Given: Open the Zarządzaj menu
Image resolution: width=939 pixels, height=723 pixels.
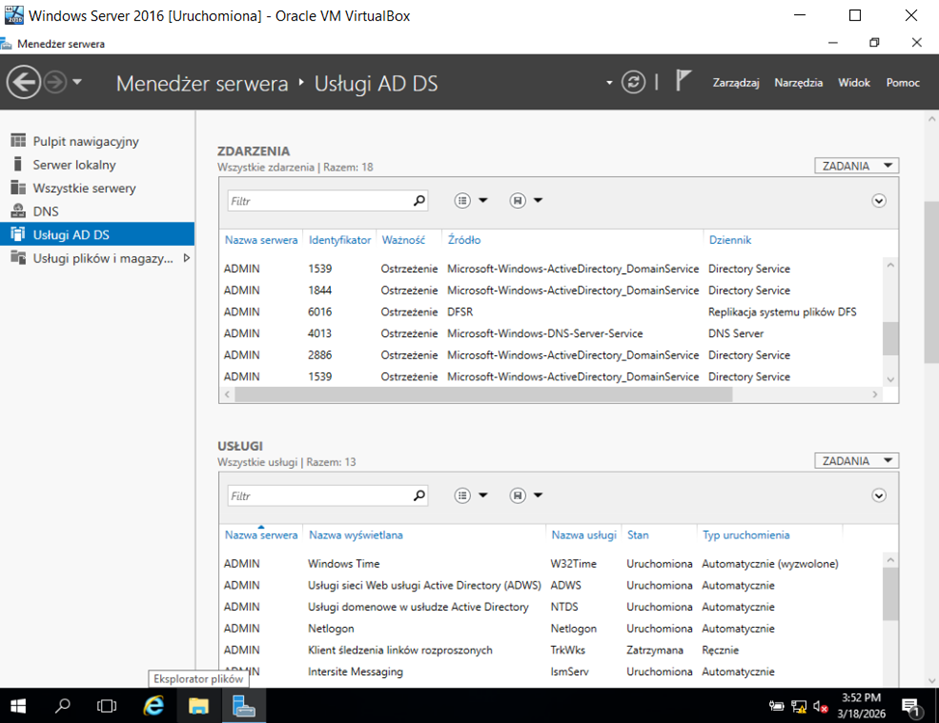Looking at the screenshot, I should point(735,83).
